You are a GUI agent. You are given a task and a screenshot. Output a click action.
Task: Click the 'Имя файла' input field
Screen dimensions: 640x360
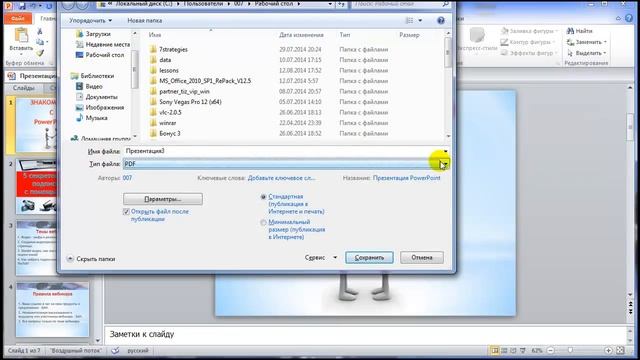coord(282,151)
